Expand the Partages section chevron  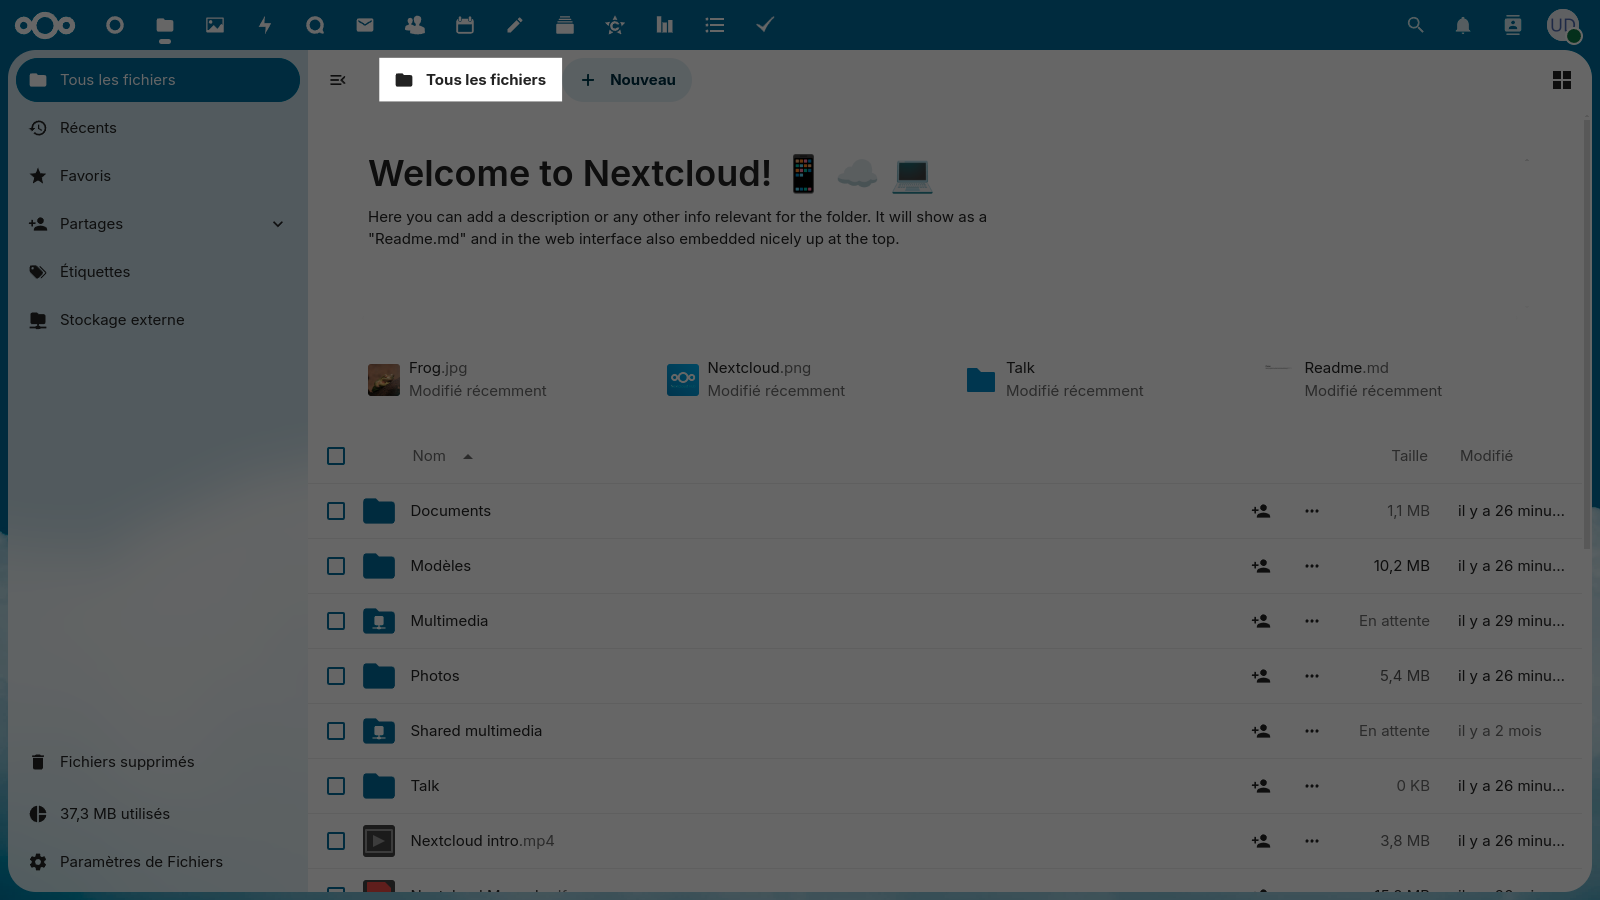click(x=278, y=224)
